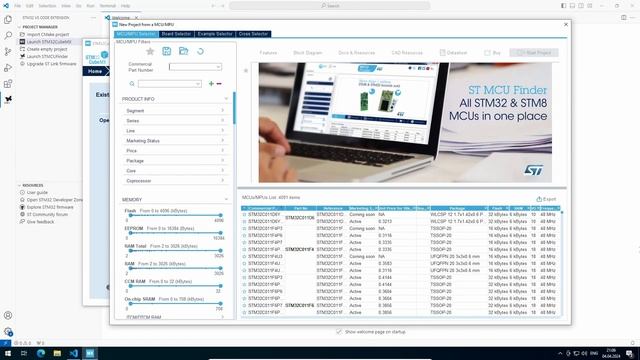Open User guide resource link
The height and width of the screenshot is (360, 640).
coord(37,193)
